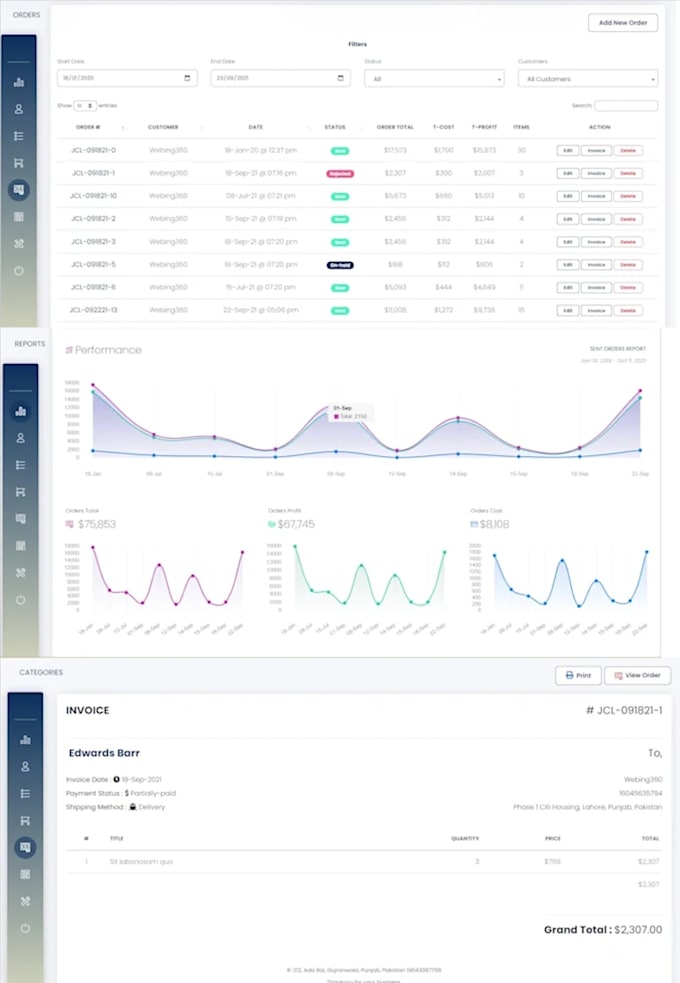This screenshot has height=983, width=680.
Task: Open the table-grid icon in the Reports sidebar
Action: coord(21,546)
